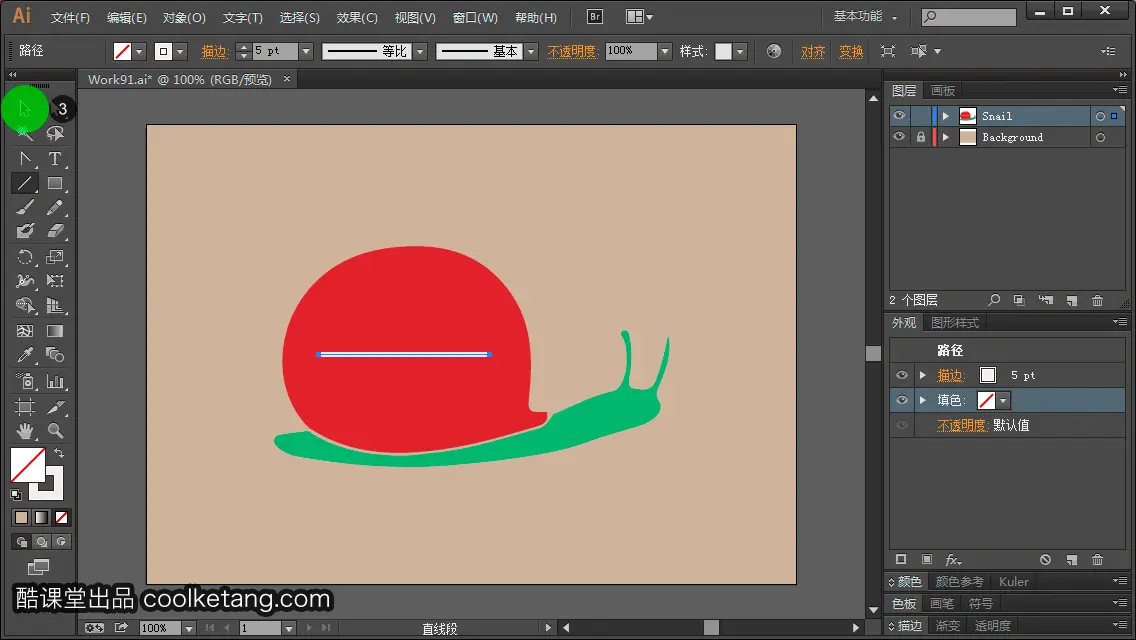Toggle fill attribute visibility in Appearance
This screenshot has height=640, width=1136.
[902, 400]
